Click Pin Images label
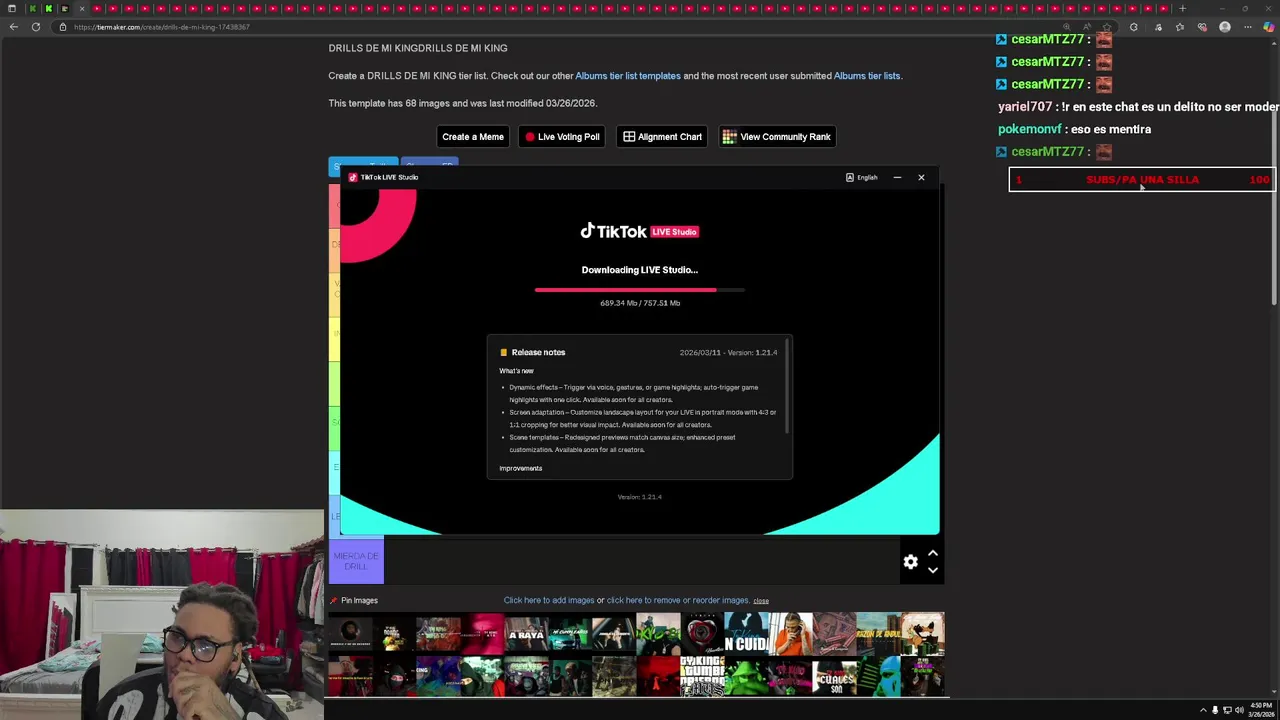 (359, 600)
